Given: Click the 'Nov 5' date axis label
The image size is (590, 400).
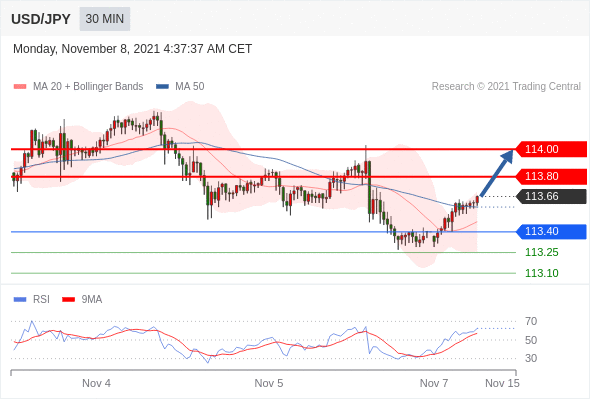Looking at the screenshot, I should point(269,383).
